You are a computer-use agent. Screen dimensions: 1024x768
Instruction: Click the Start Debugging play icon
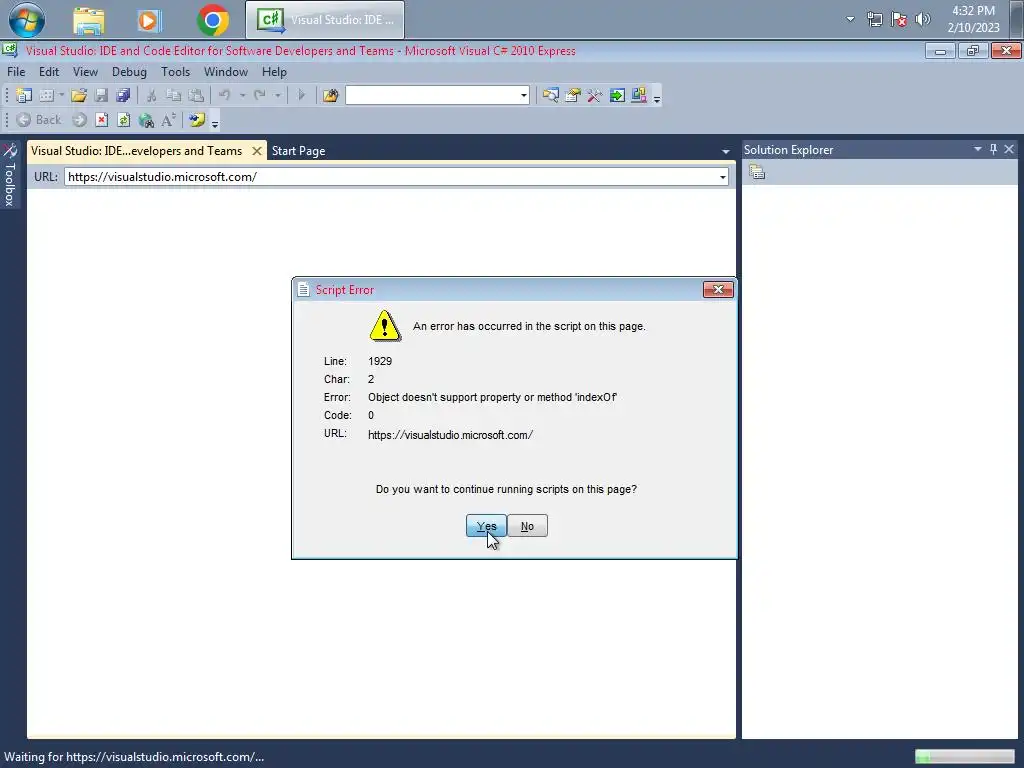301,95
